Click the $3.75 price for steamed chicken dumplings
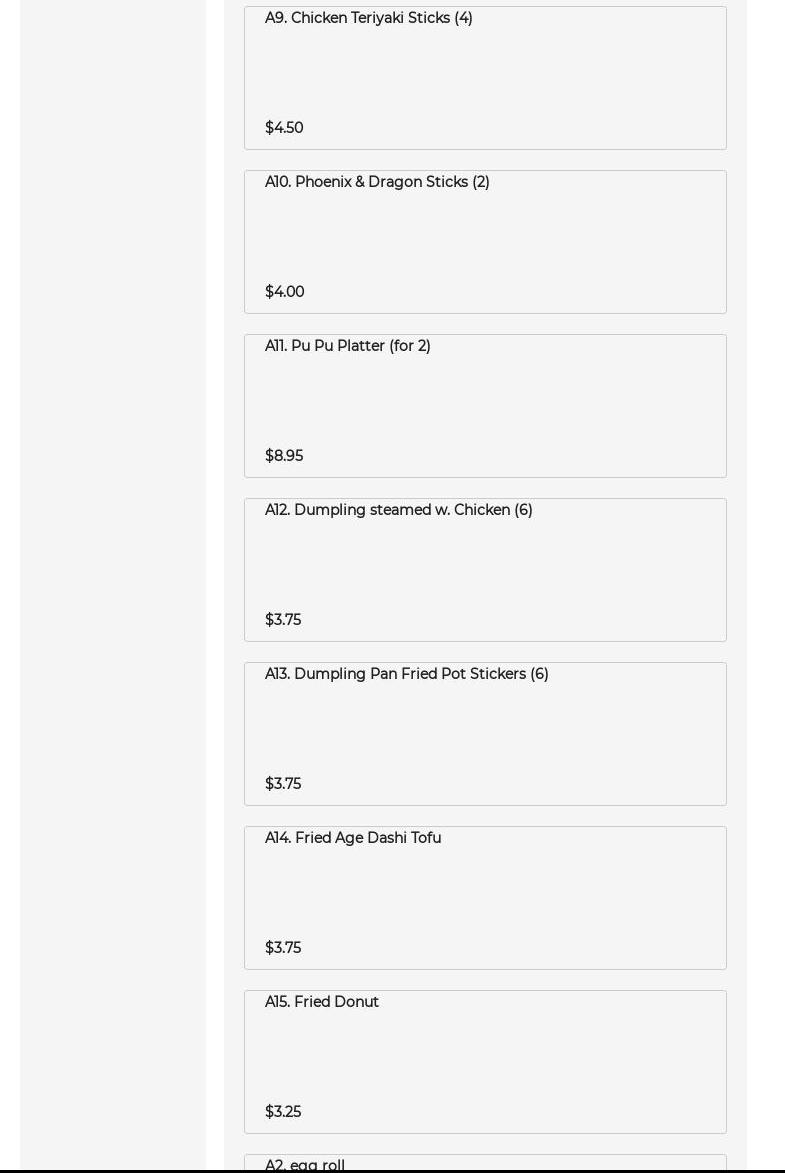This screenshot has height=1173, width=785. point(283,620)
